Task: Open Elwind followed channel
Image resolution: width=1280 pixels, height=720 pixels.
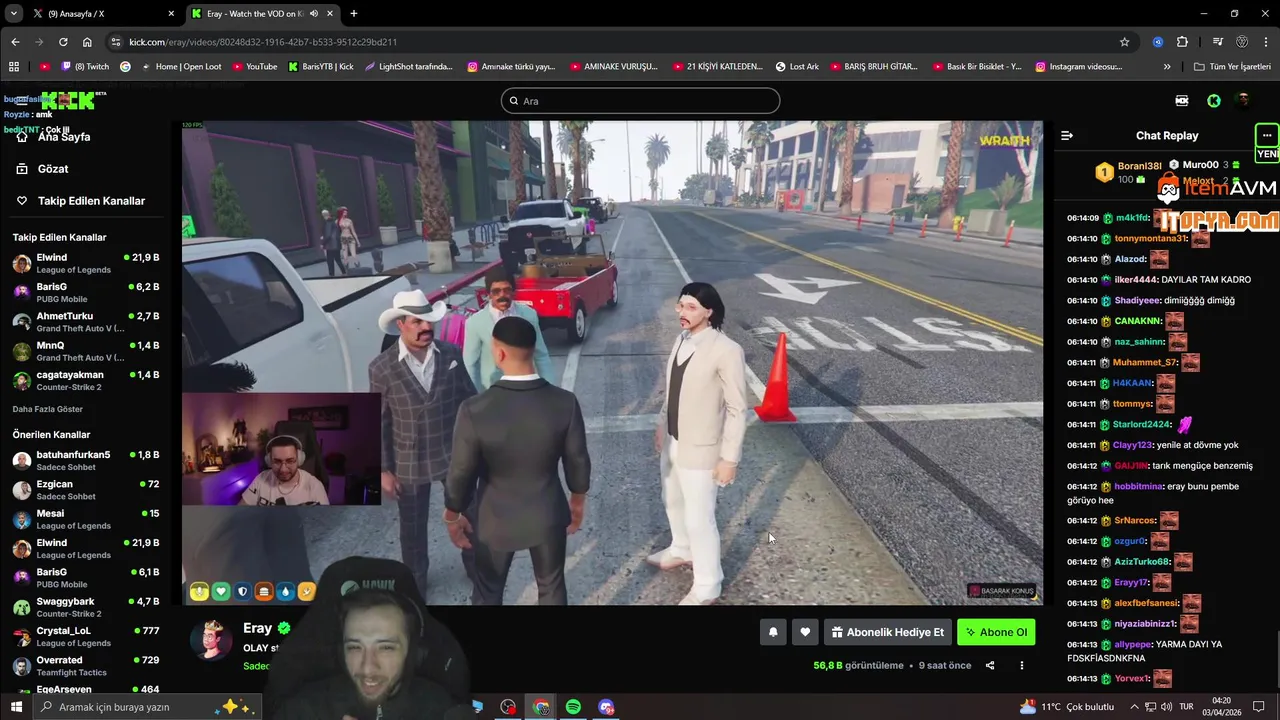Action: click(x=88, y=264)
